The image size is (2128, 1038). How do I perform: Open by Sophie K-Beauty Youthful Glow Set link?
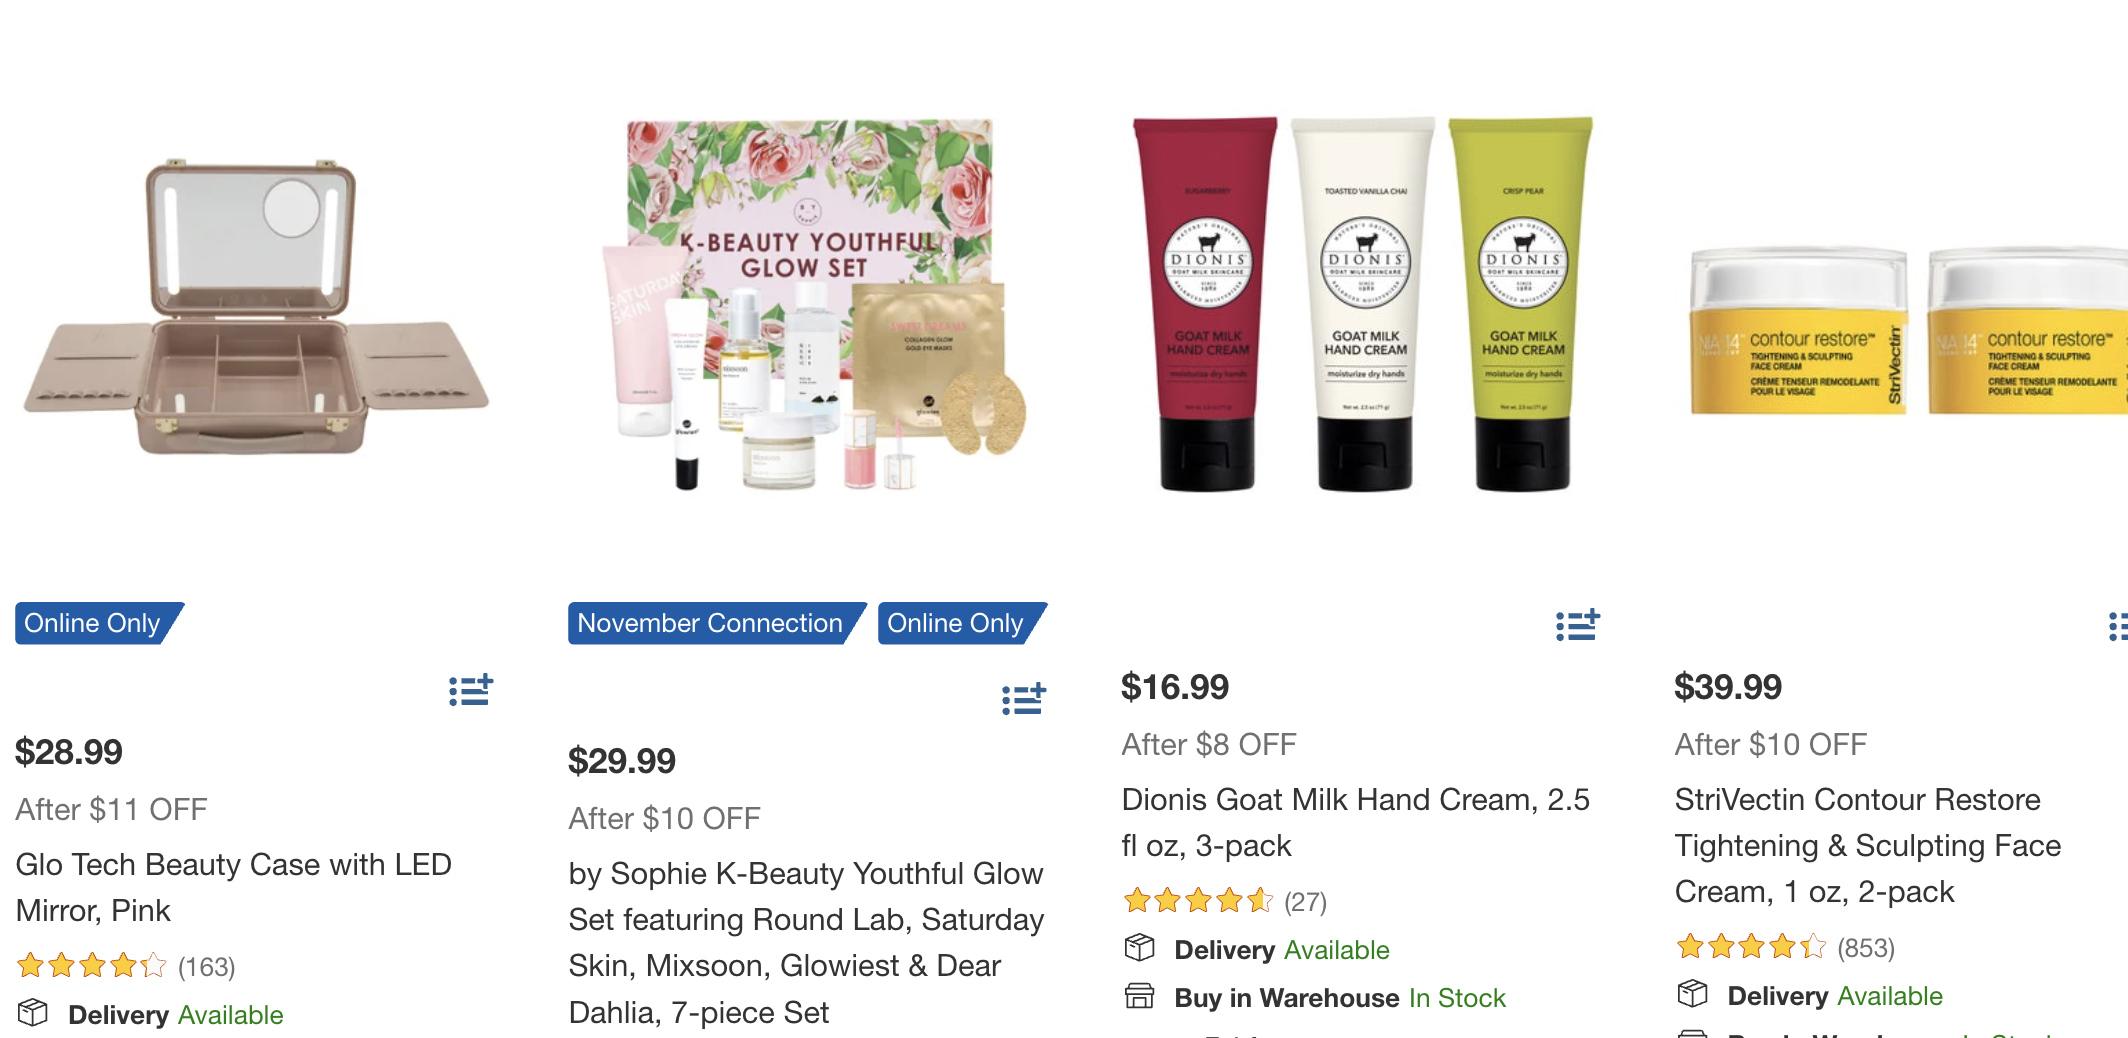[806, 942]
